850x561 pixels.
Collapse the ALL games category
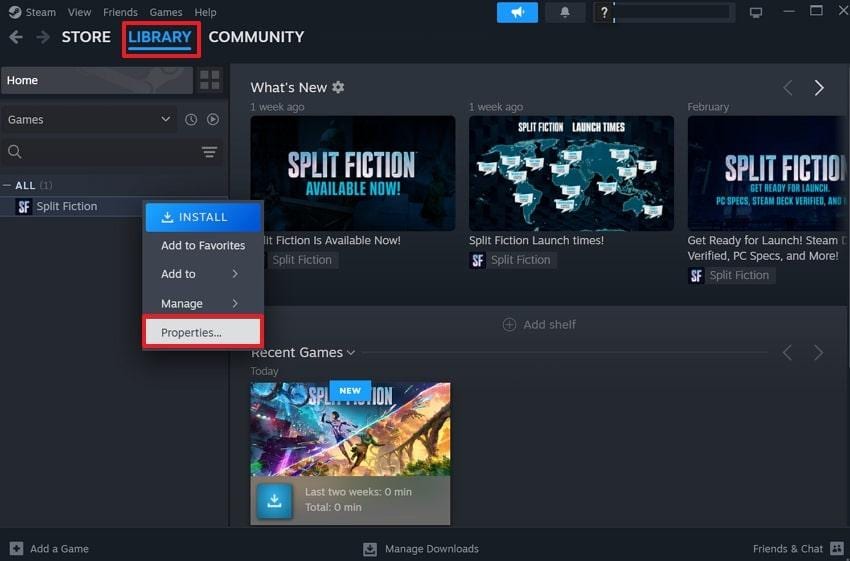coord(7,185)
